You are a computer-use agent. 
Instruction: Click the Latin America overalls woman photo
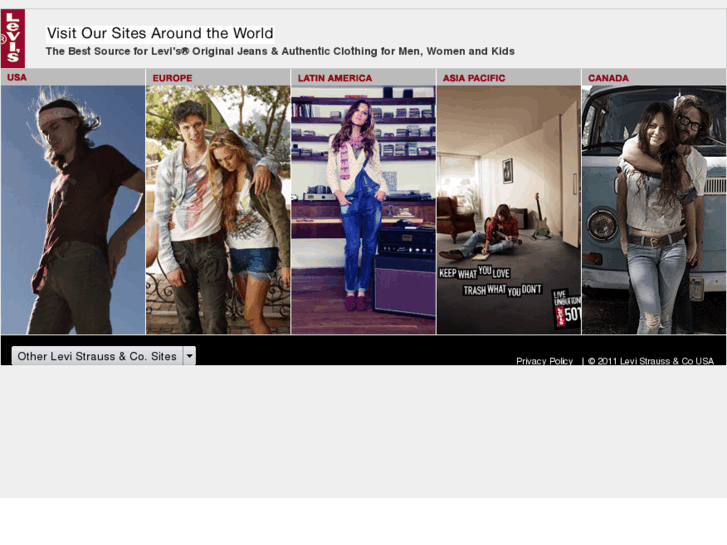tap(364, 210)
